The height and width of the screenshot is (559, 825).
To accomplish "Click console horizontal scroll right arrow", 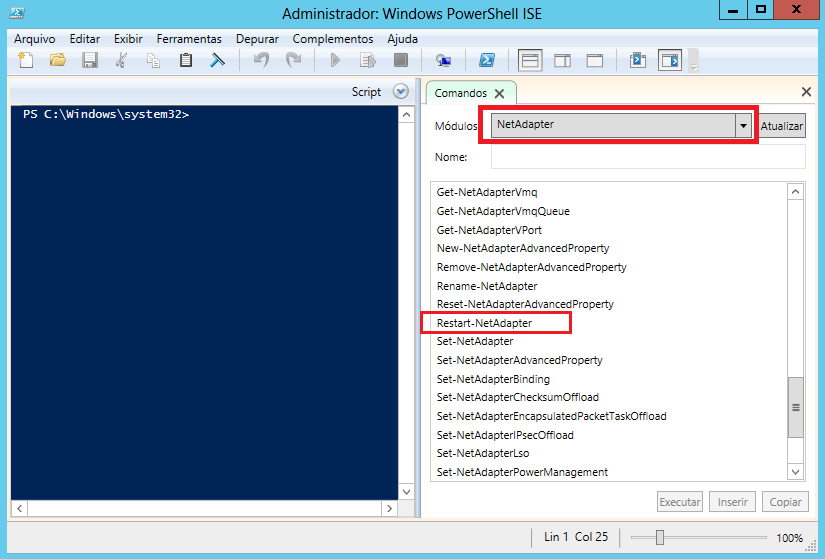I will [x=389, y=508].
